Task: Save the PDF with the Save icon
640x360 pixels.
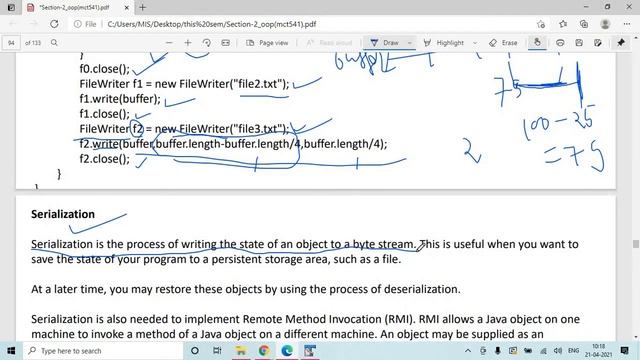Action: point(579,42)
